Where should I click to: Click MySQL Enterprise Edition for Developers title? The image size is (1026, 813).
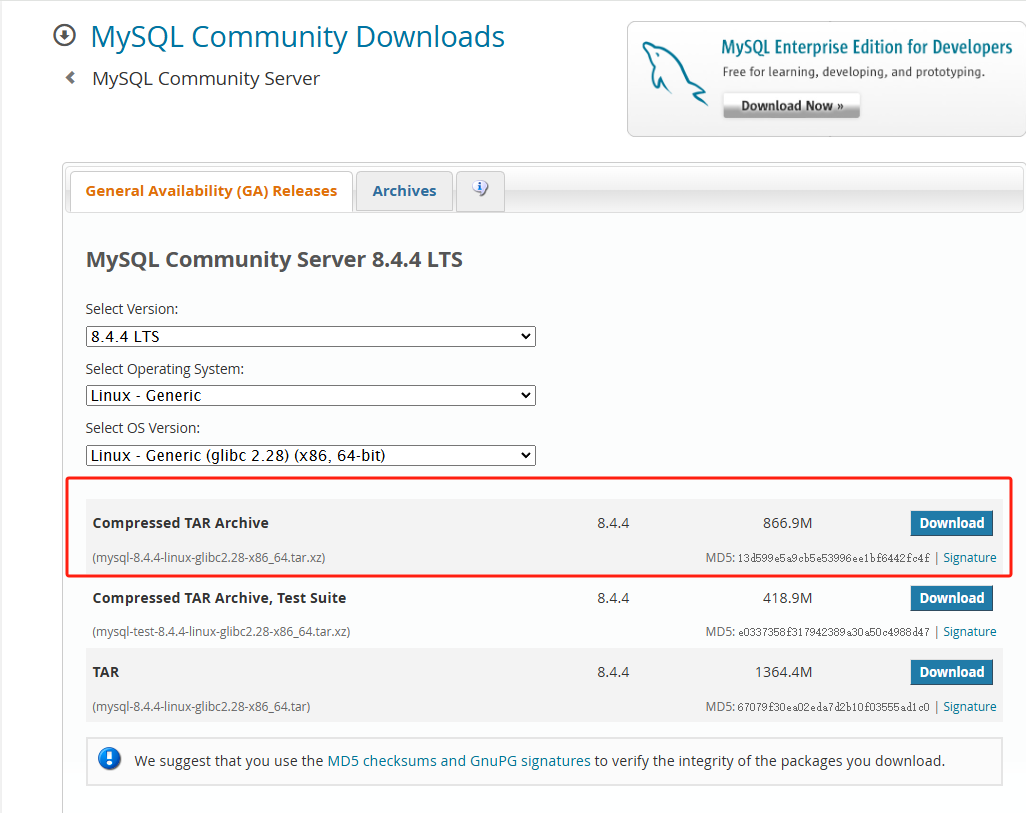pos(866,47)
